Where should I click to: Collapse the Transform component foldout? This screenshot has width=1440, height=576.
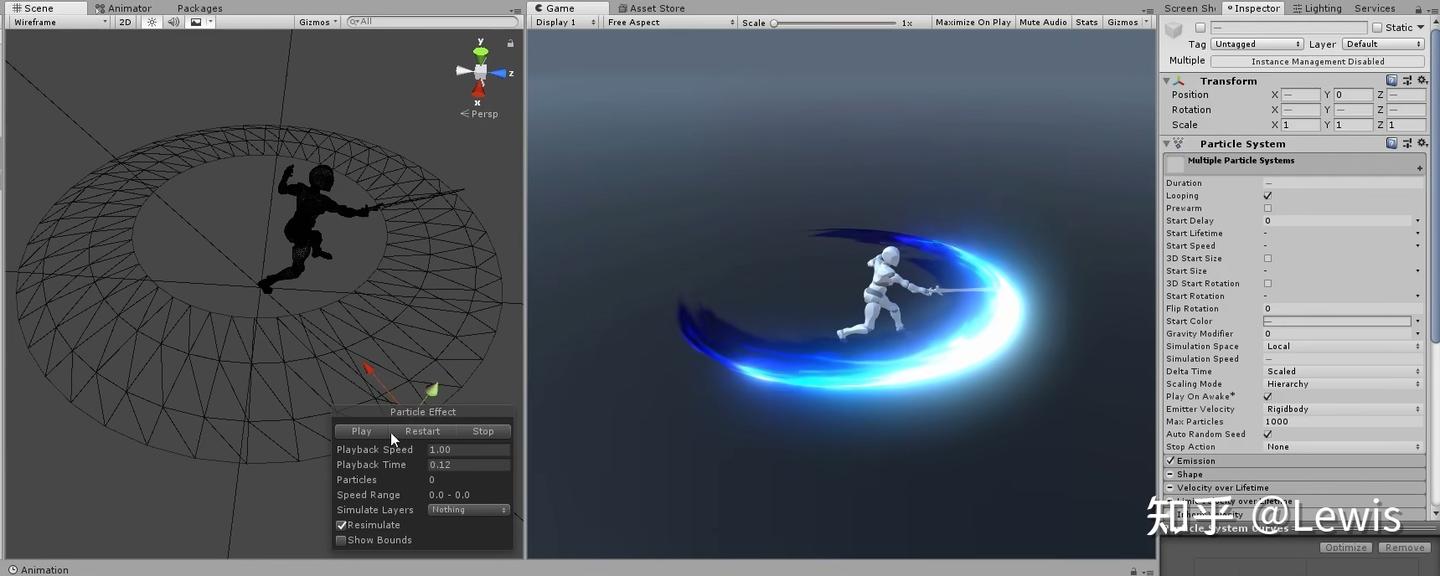tap(1167, 81)
